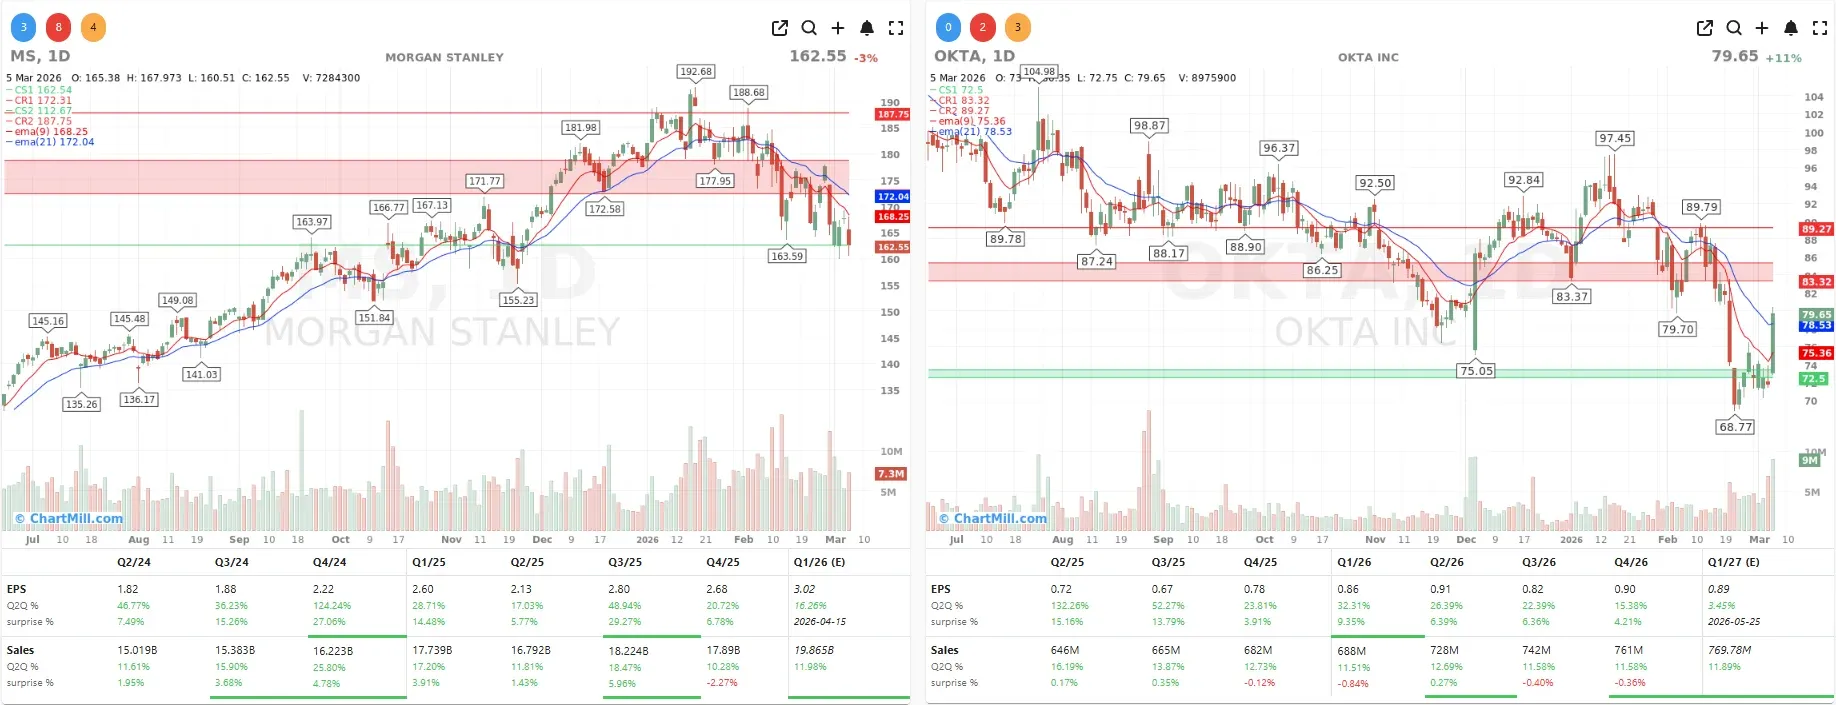
Task: Click the plus icon on the OKTA chart
Action: pos(1762,28)
